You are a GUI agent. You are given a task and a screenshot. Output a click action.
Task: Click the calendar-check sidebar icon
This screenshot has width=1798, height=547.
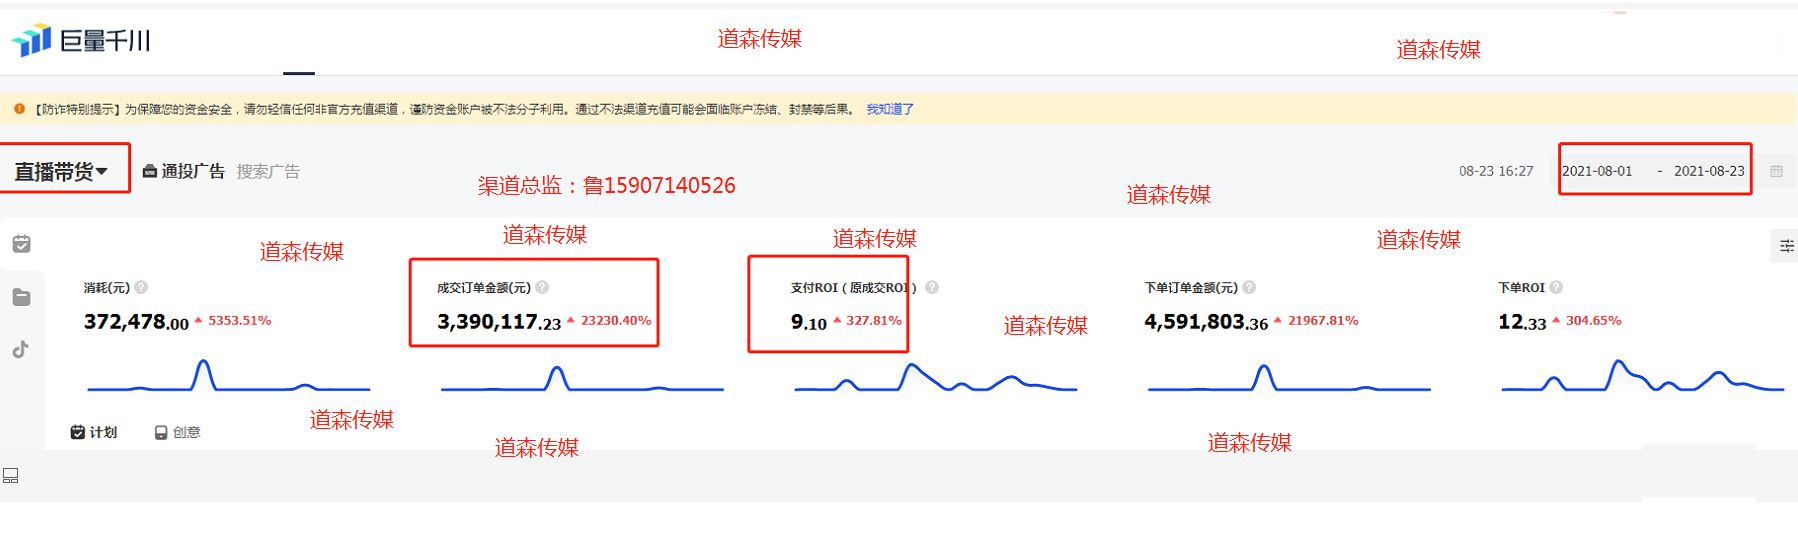[x=21, y=244]
